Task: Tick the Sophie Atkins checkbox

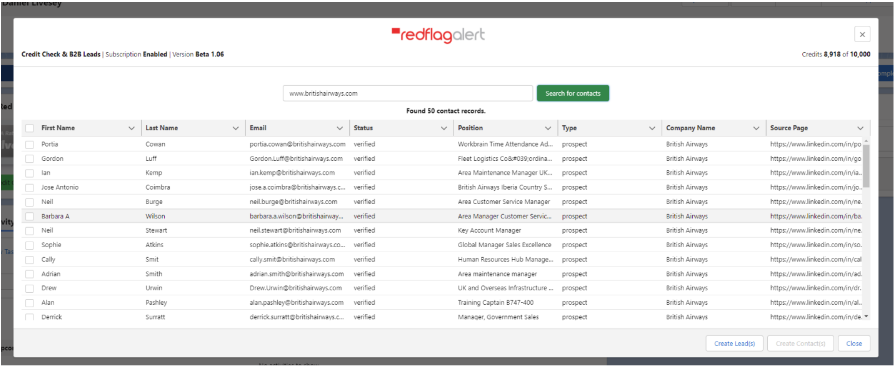Action: pos(30,245)
